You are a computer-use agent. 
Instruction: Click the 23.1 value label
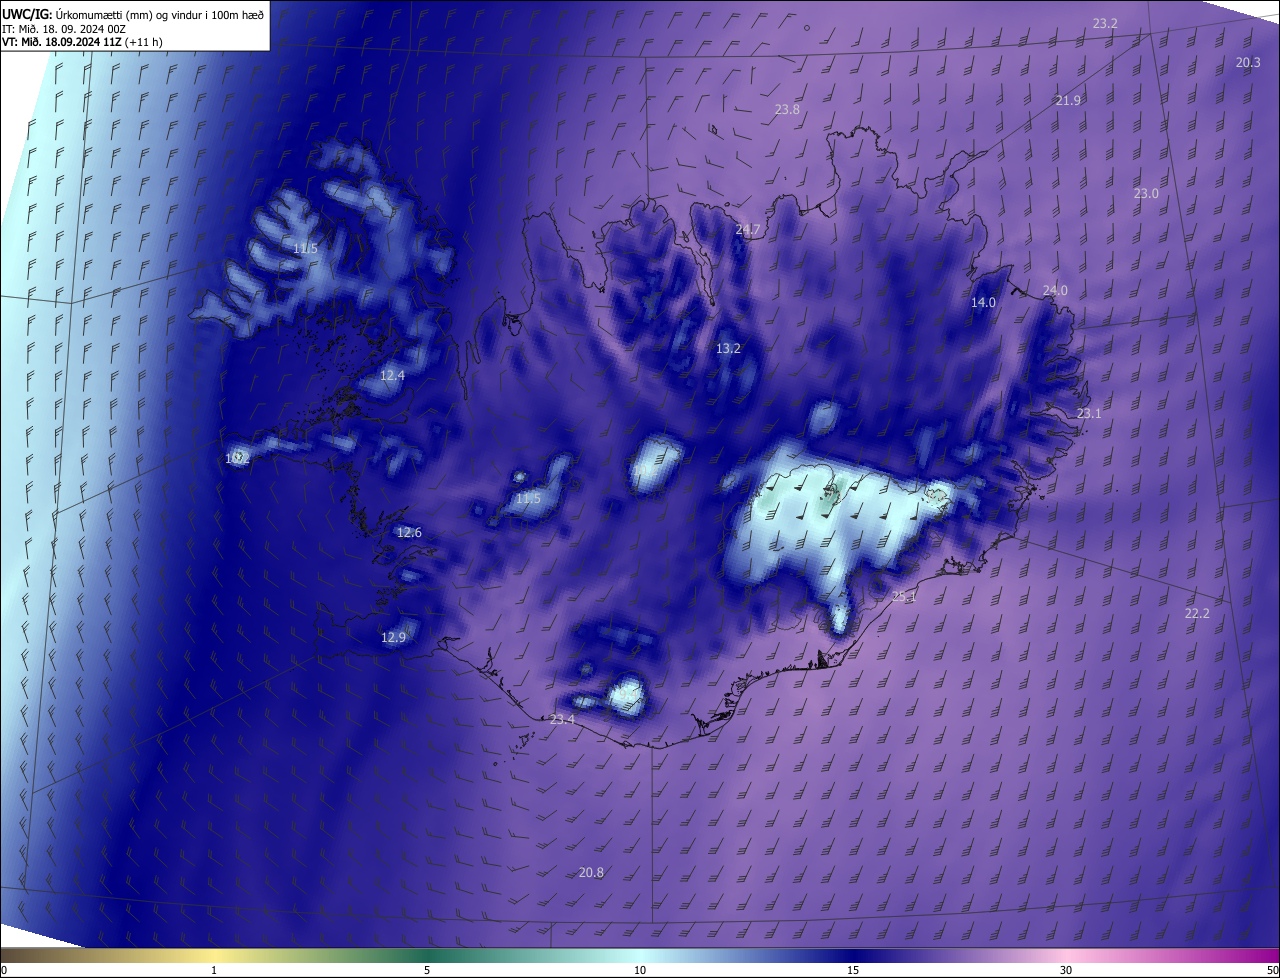click(x=1089, y=413)
